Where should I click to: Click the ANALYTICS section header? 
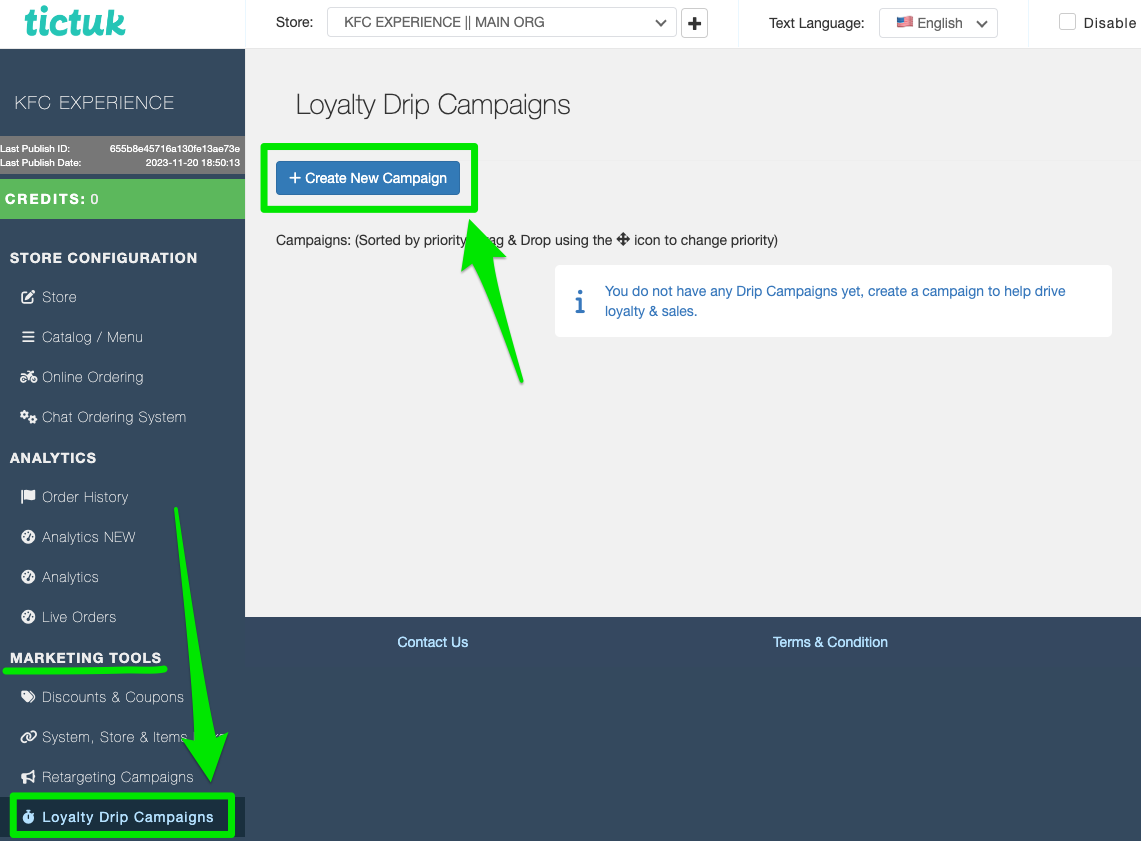coord(53,458)
